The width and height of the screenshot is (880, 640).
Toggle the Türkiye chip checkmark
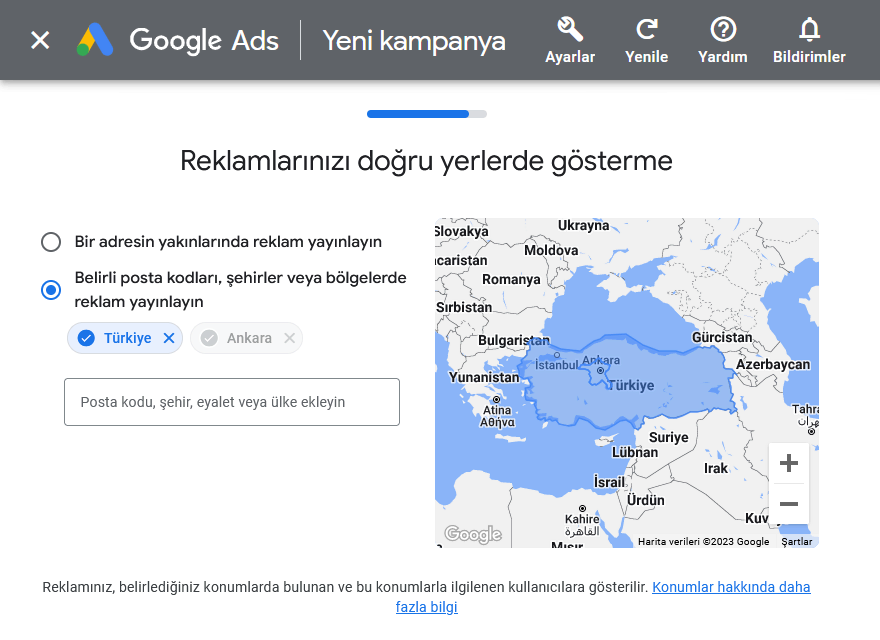coord(86,338)
